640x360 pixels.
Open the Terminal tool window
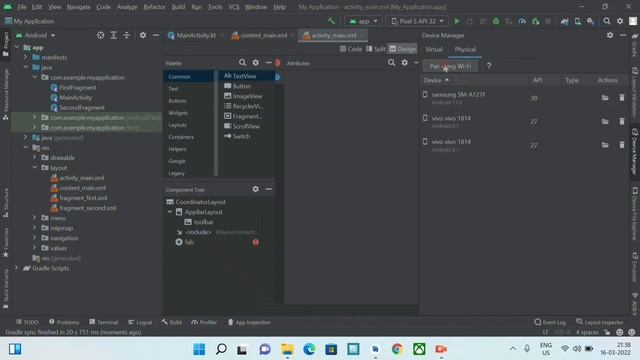(104, 322)
